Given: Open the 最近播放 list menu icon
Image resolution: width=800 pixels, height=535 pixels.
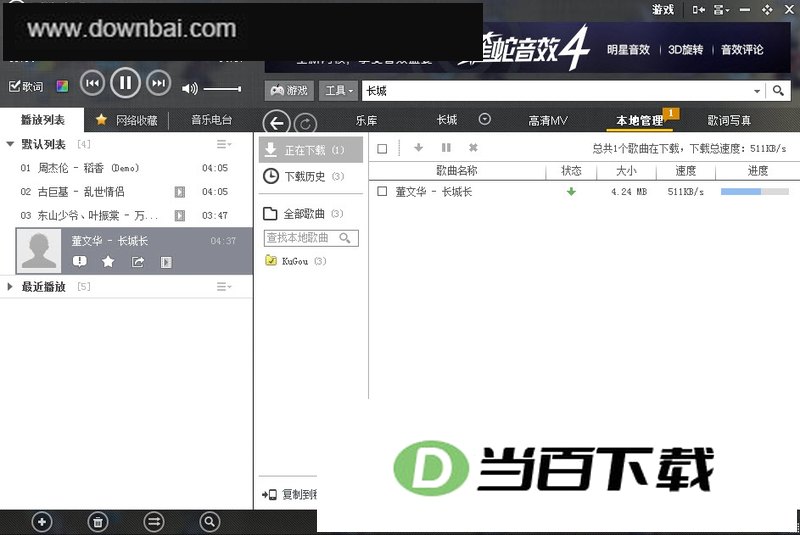Looking at the screenshot, I should coord(223,287).
